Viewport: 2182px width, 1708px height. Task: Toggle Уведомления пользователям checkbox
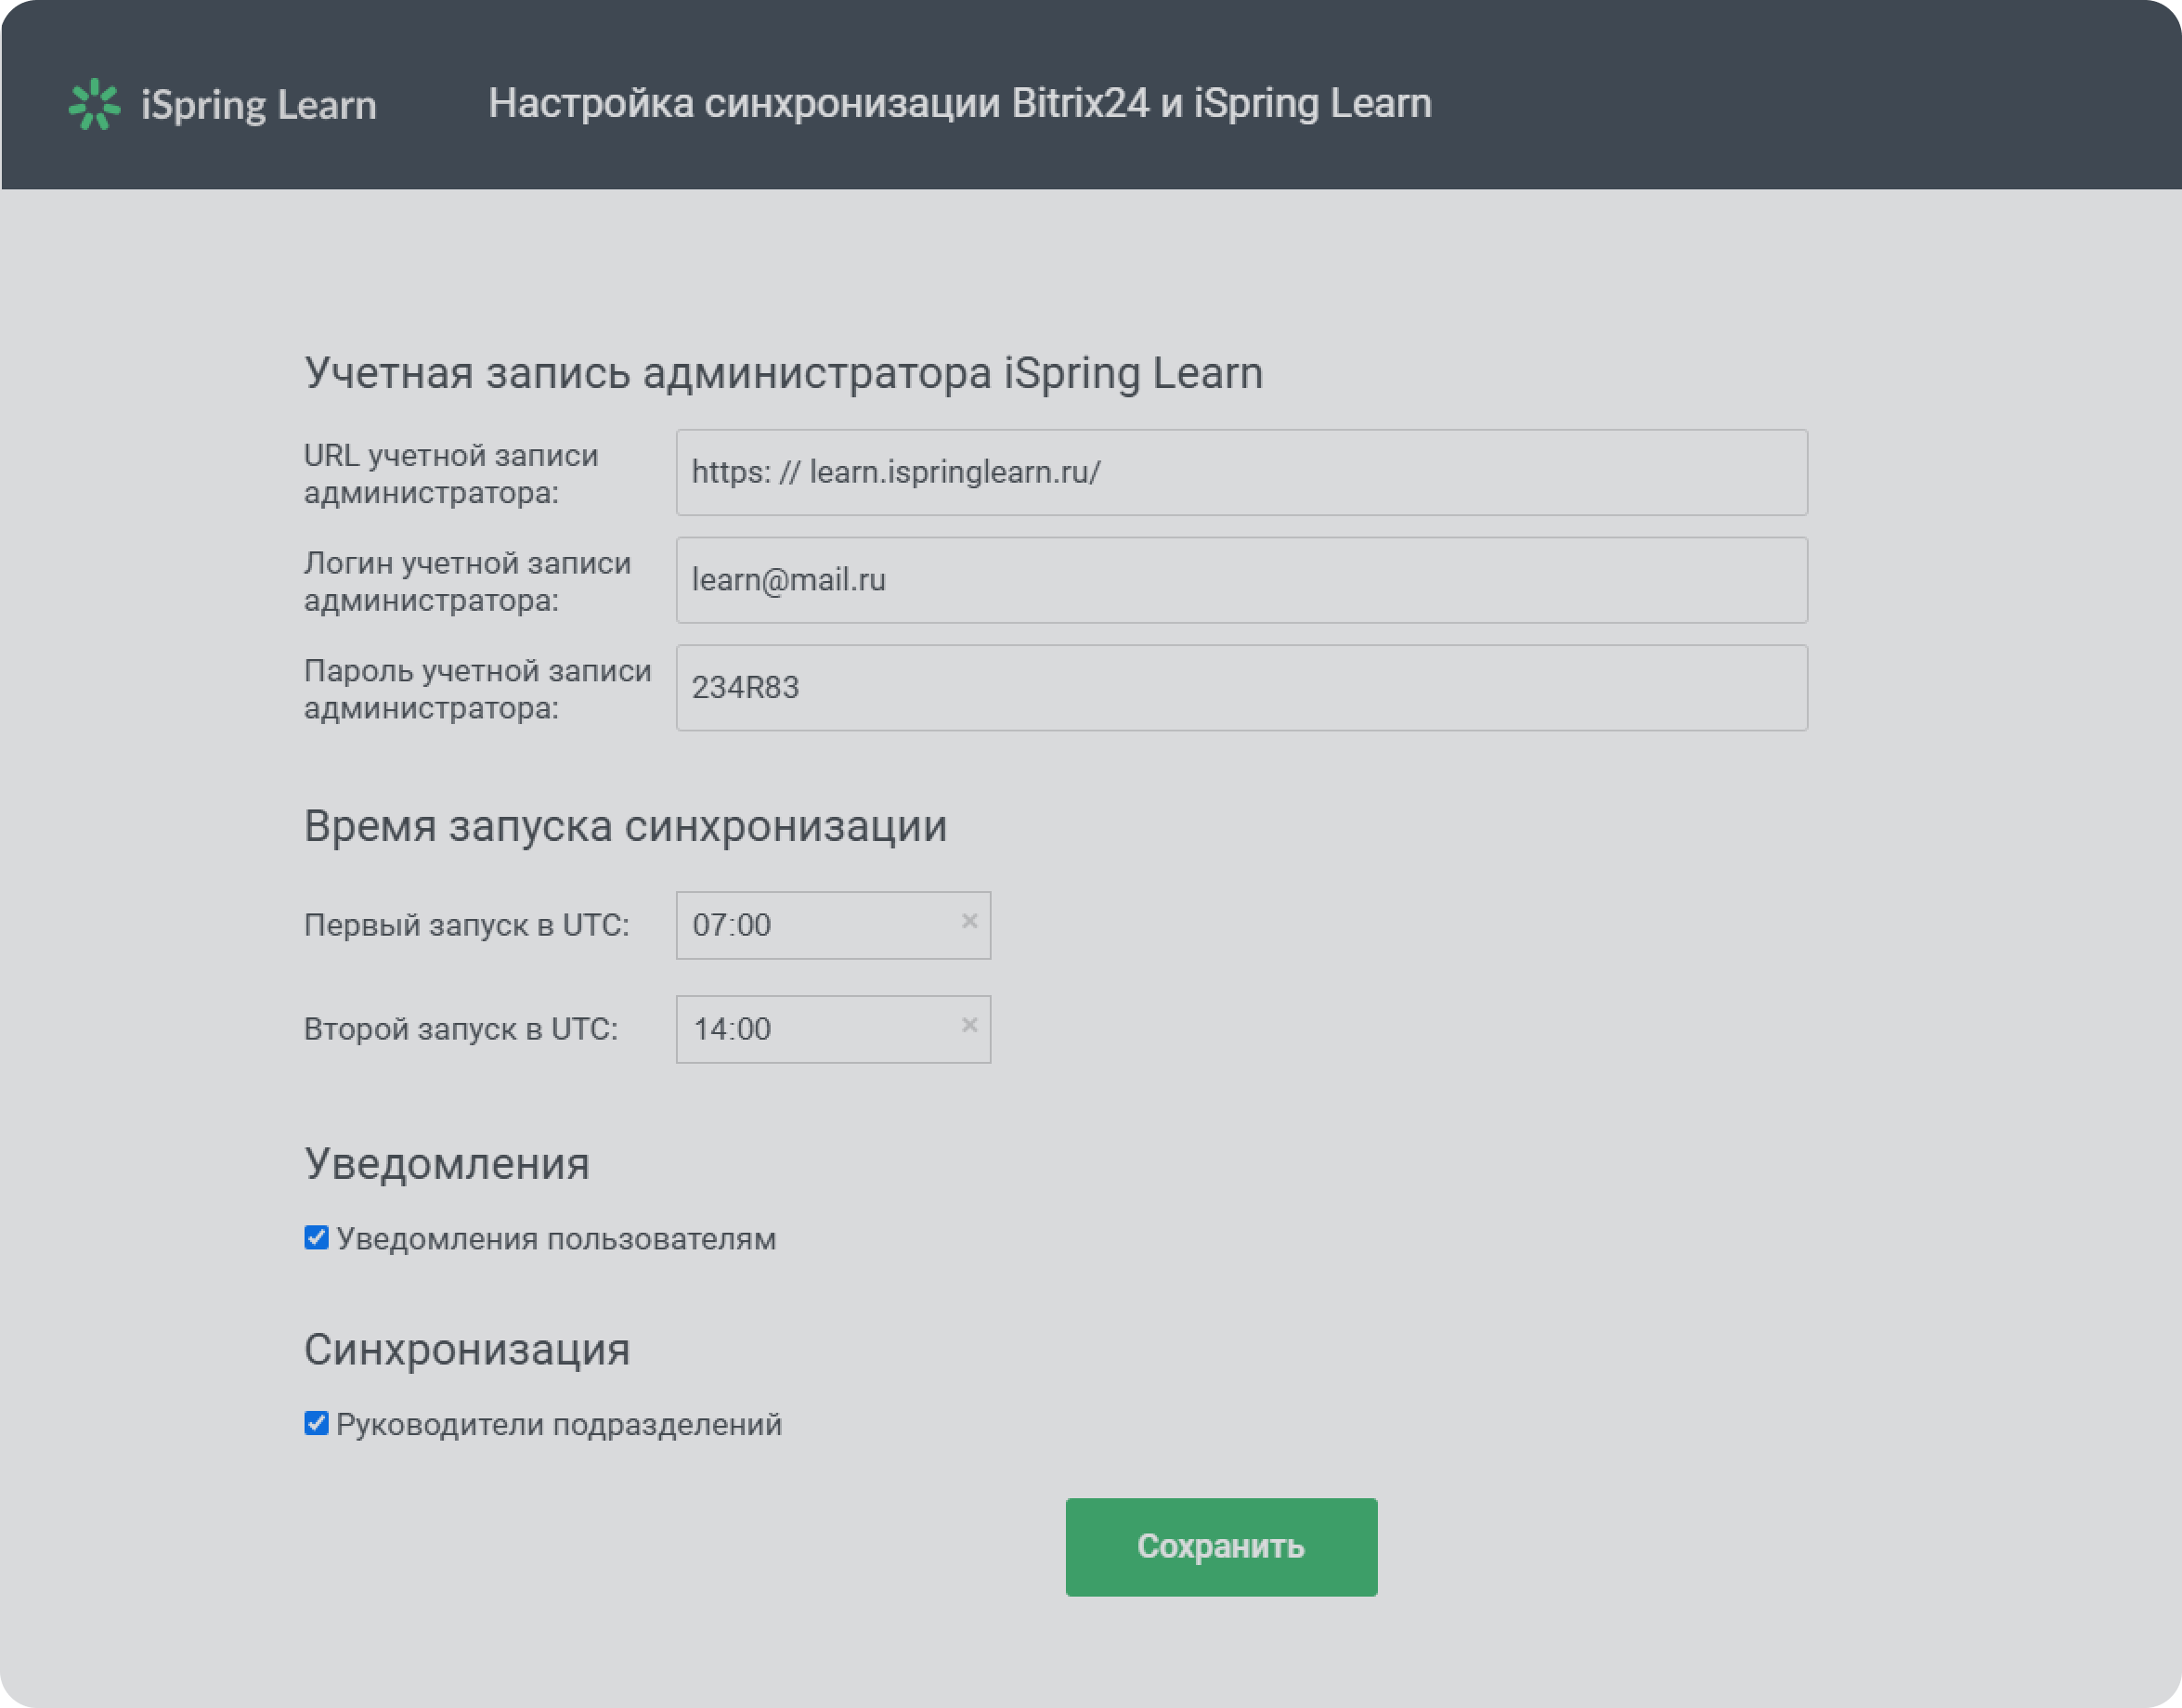click(316, 1238)
